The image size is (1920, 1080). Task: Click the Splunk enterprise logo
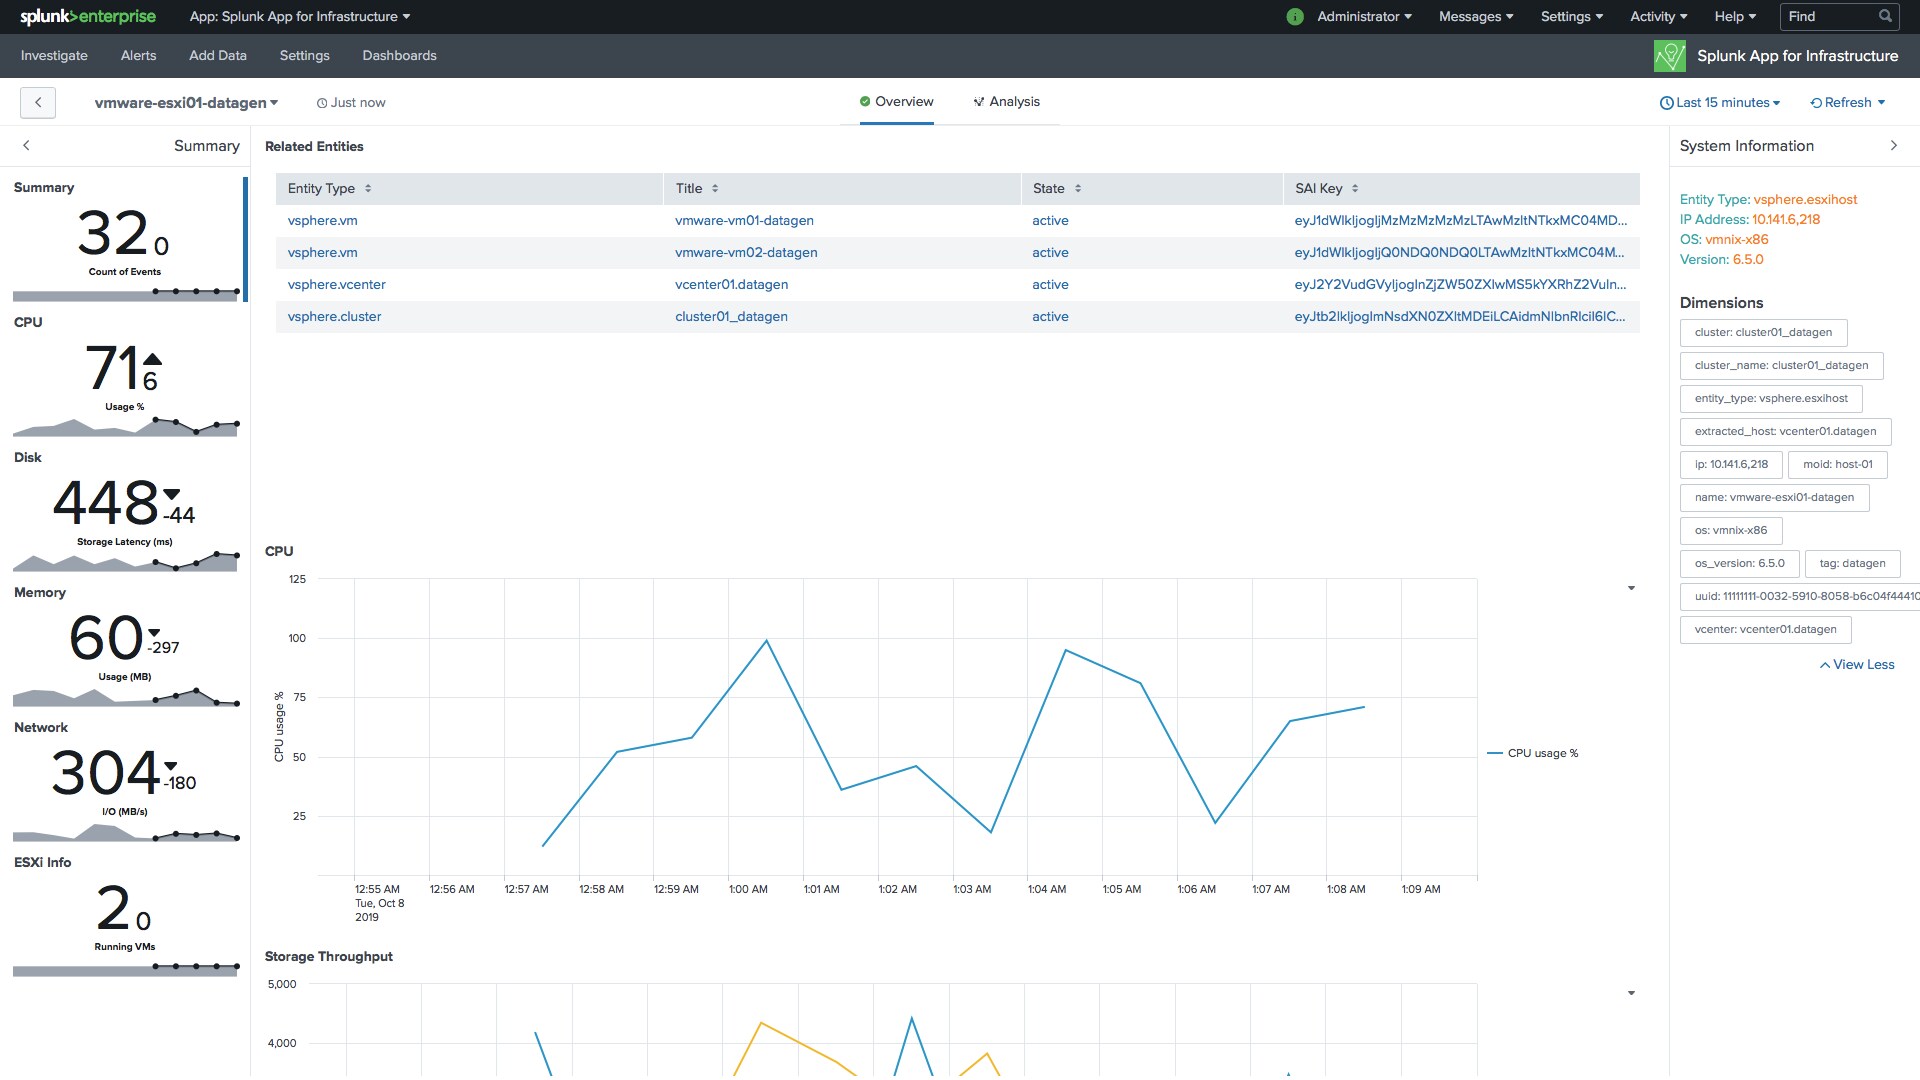click(88, 16)
